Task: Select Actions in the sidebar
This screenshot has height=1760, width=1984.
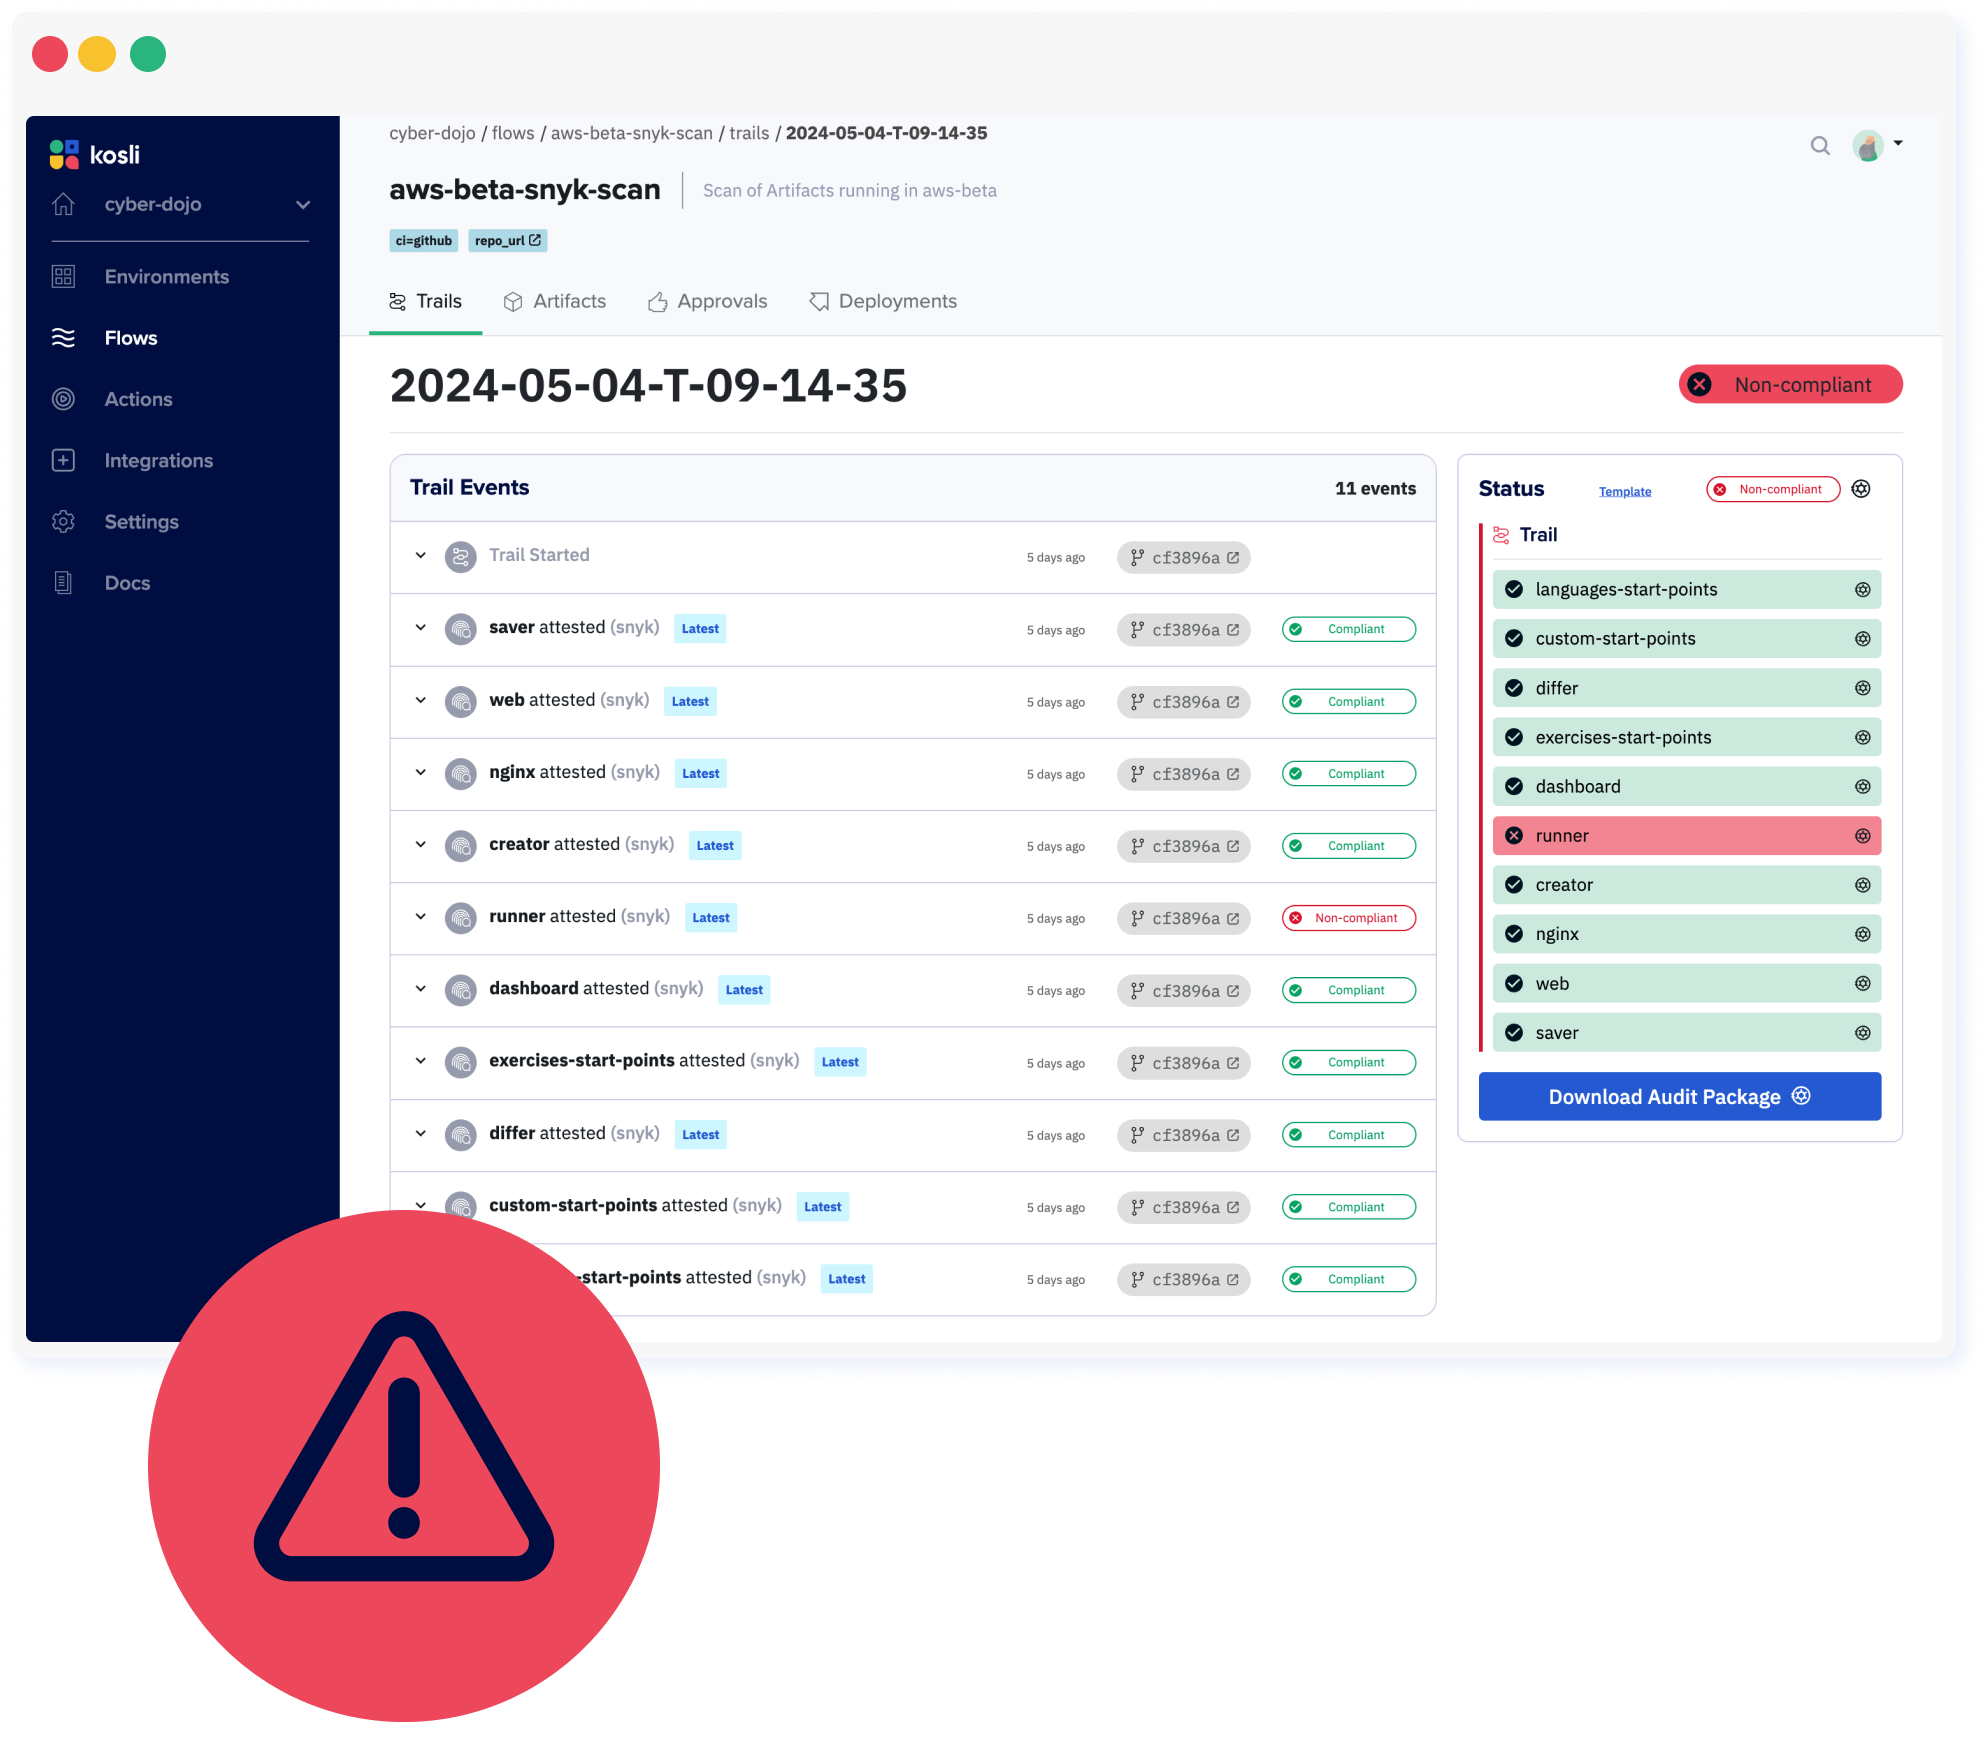Action: click(x=138, y=399)
